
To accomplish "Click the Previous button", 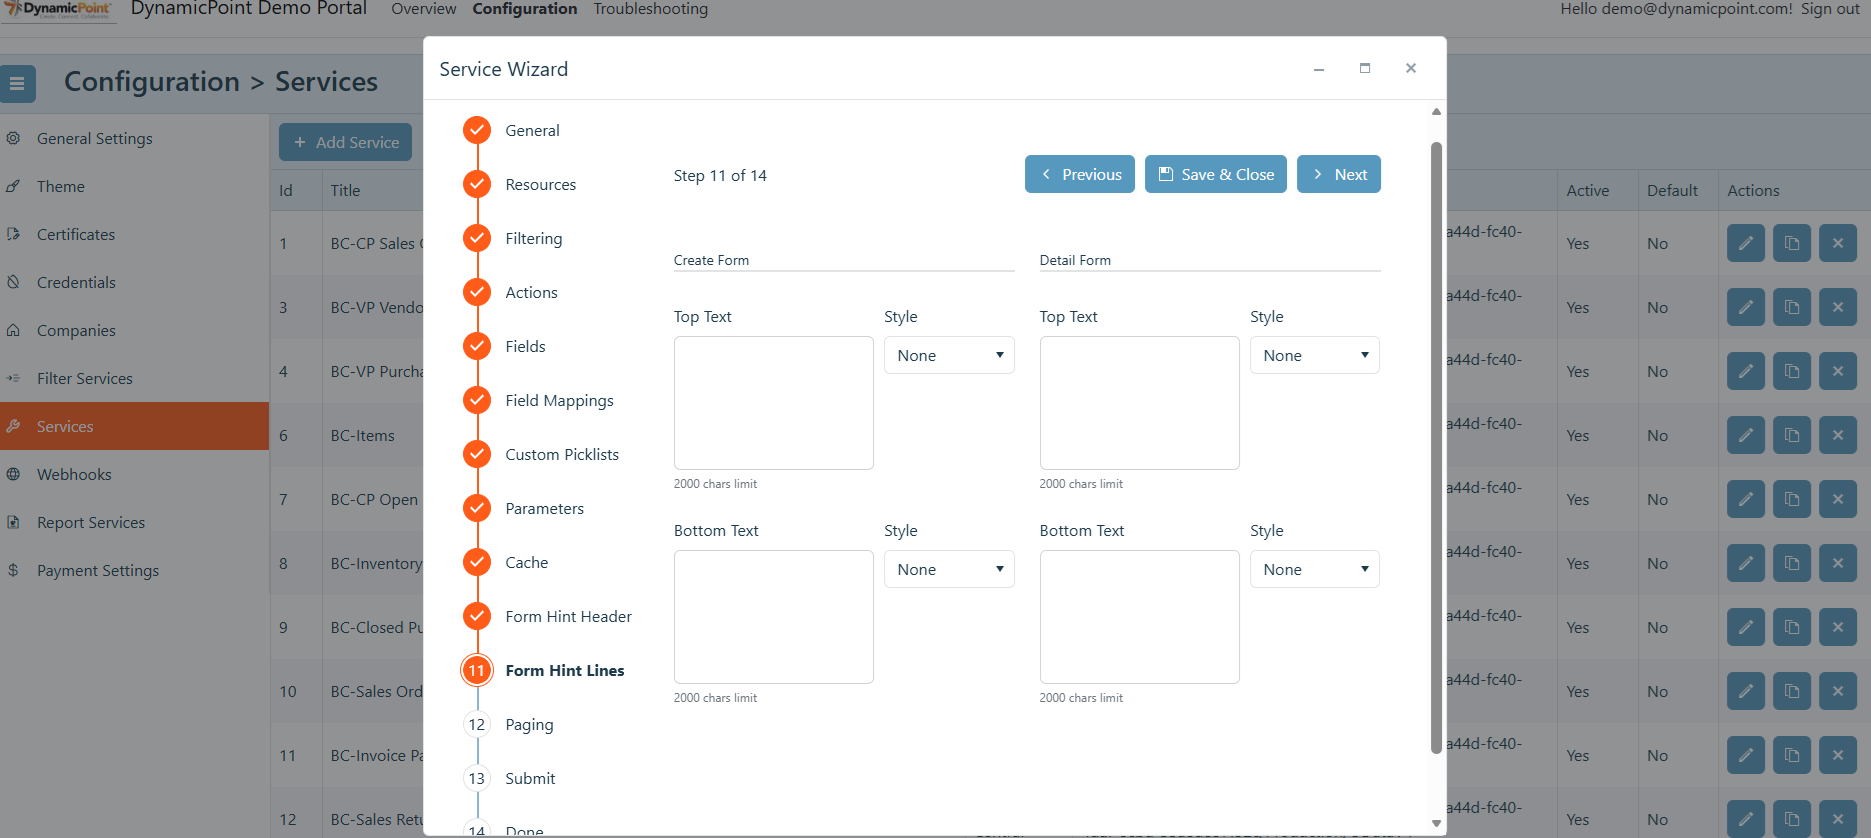I will (x=1080, y=174).
